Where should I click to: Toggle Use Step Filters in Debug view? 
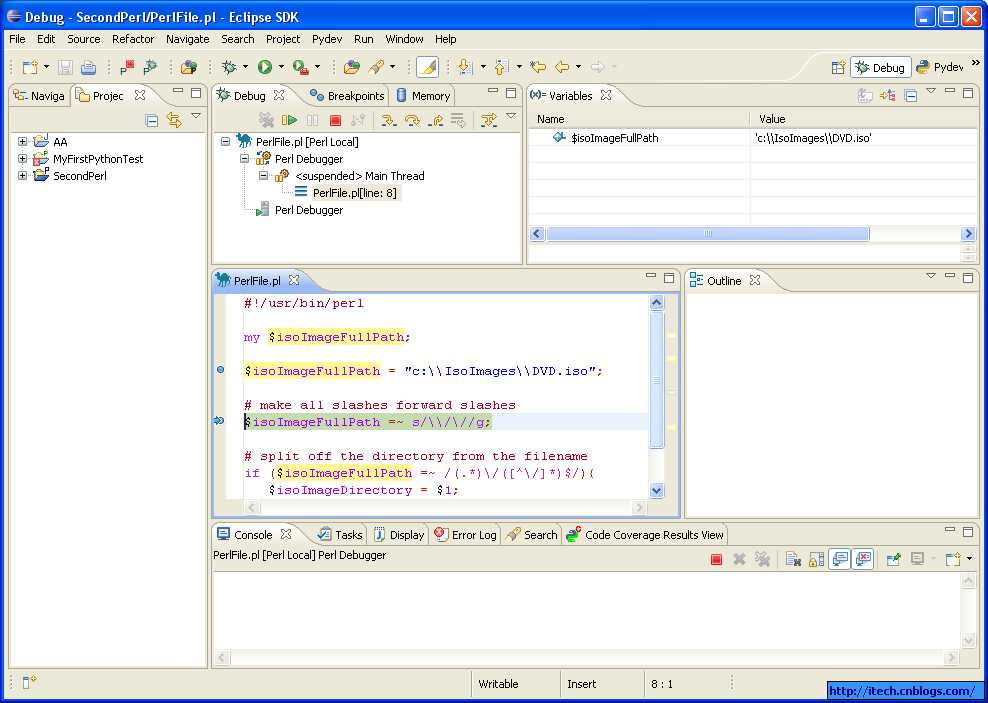(x=489, y=120)
